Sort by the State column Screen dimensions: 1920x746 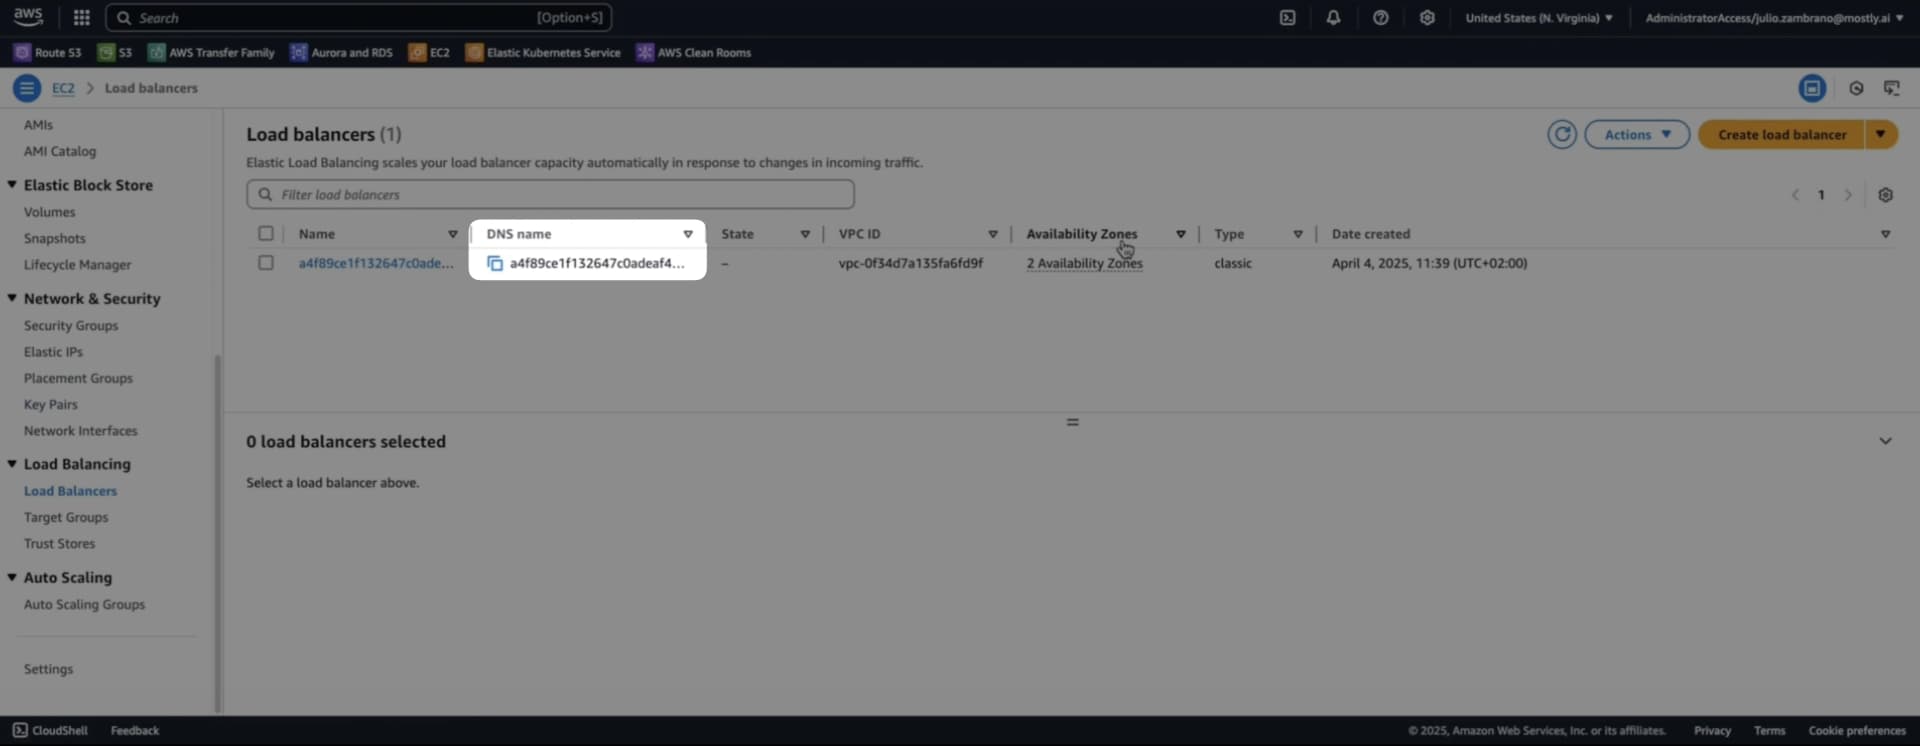(x=805, y=234)
